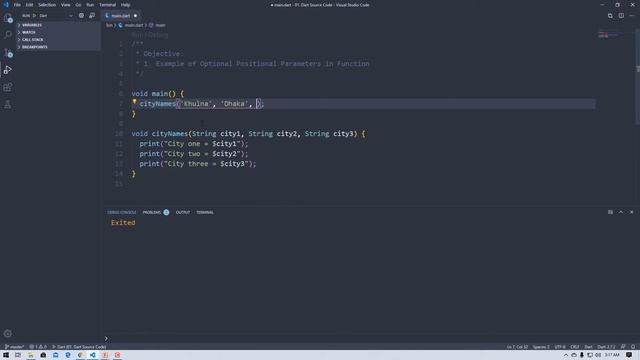
Task: Click the feedback icon in status bar
Action: coord(623,347)
